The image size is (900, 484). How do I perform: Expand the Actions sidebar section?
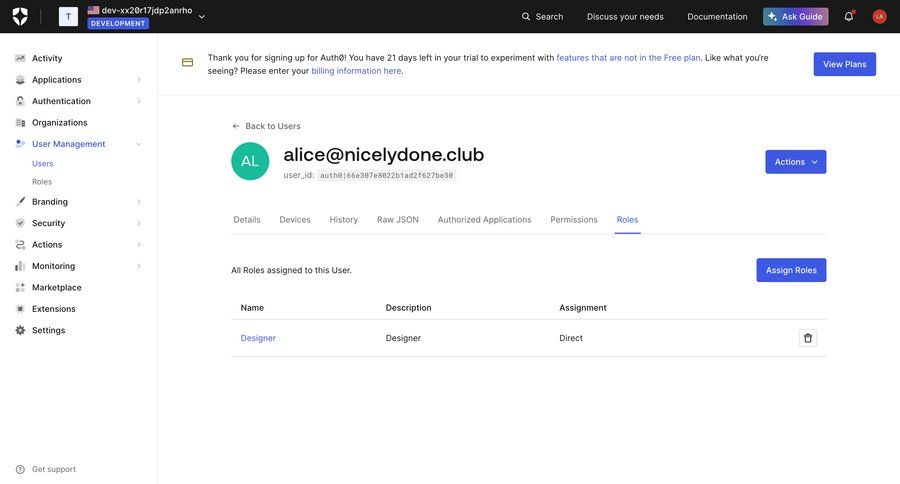click(x=139, y=245)
